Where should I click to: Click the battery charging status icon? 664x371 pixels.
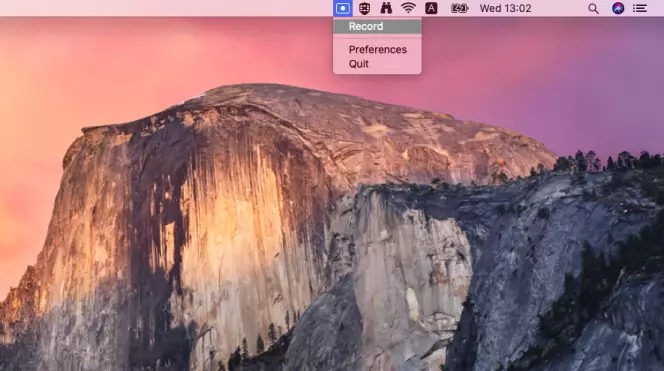[x=459, y=8]
